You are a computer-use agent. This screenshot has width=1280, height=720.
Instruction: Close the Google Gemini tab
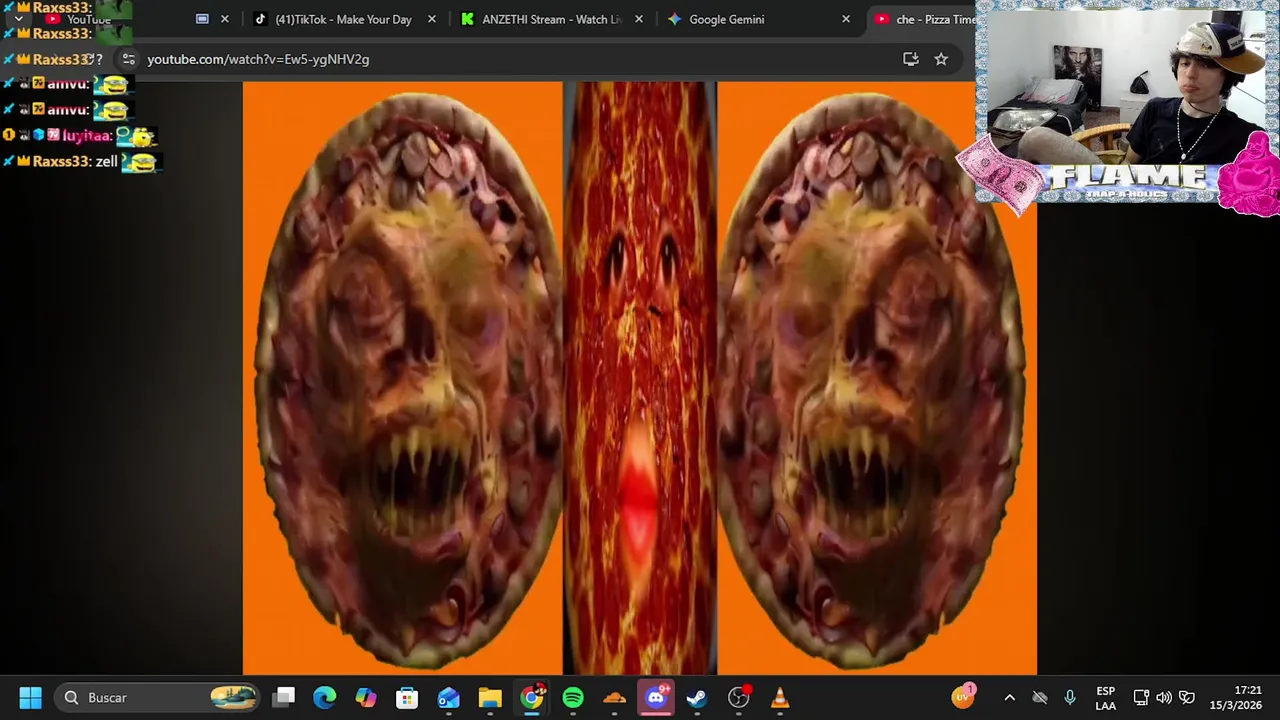[x=846, y=19]
